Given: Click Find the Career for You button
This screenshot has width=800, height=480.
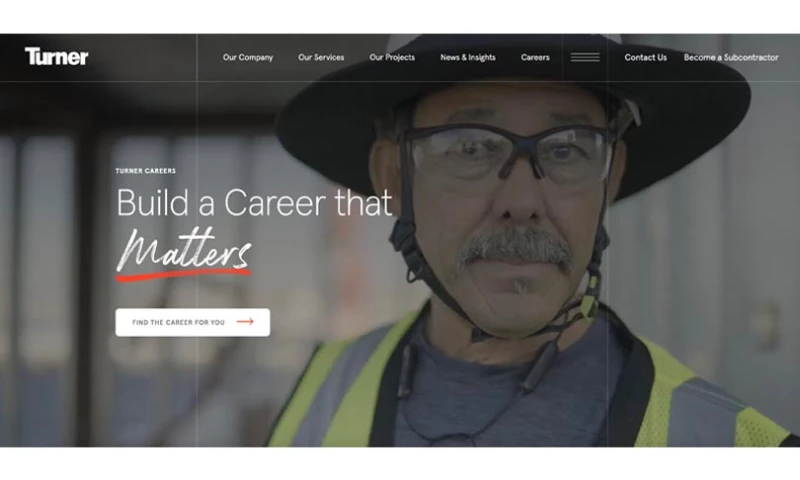Looking at the screenshot, I should click(192, 322).
